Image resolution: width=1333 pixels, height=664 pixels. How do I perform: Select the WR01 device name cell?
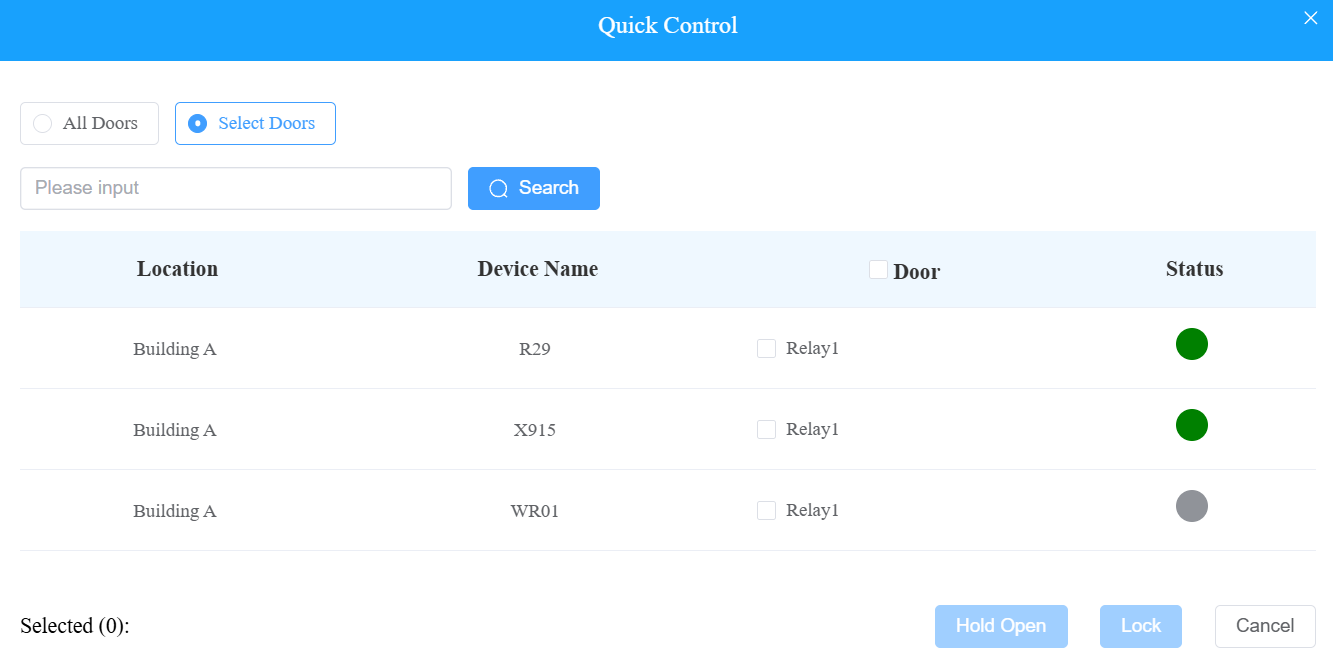click(535, 511)
